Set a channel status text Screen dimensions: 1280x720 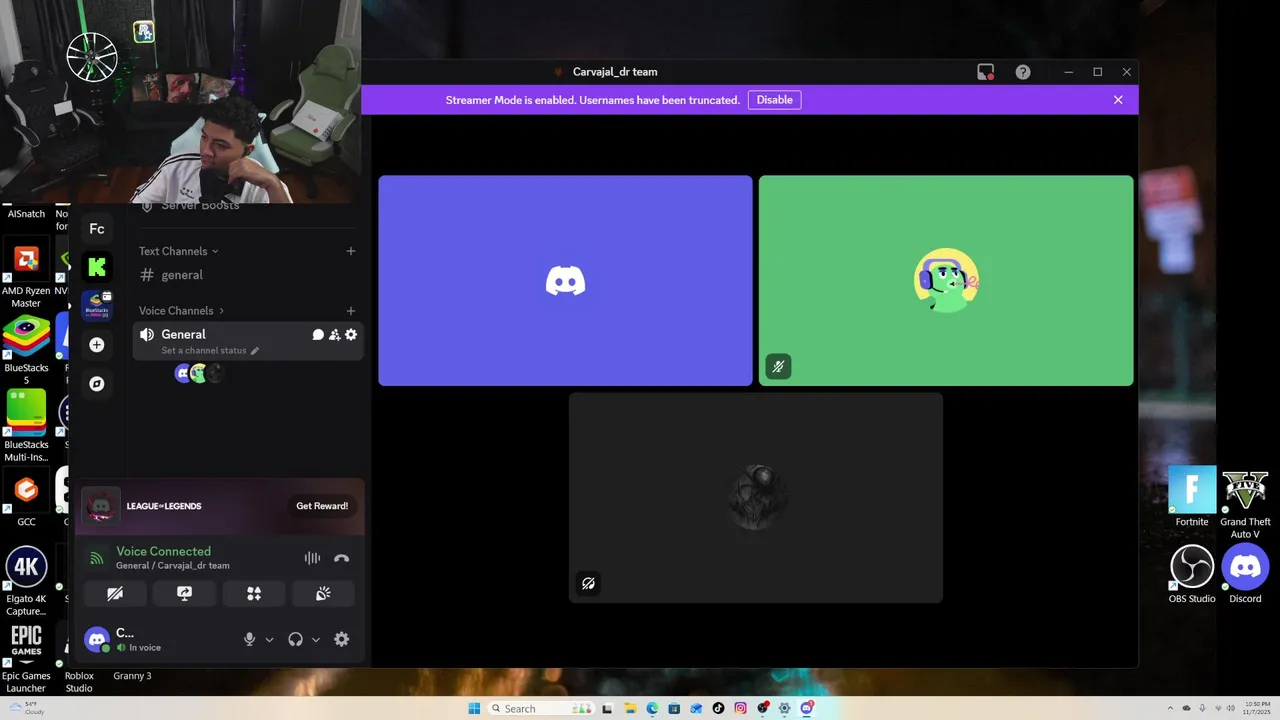coord(210,351)
